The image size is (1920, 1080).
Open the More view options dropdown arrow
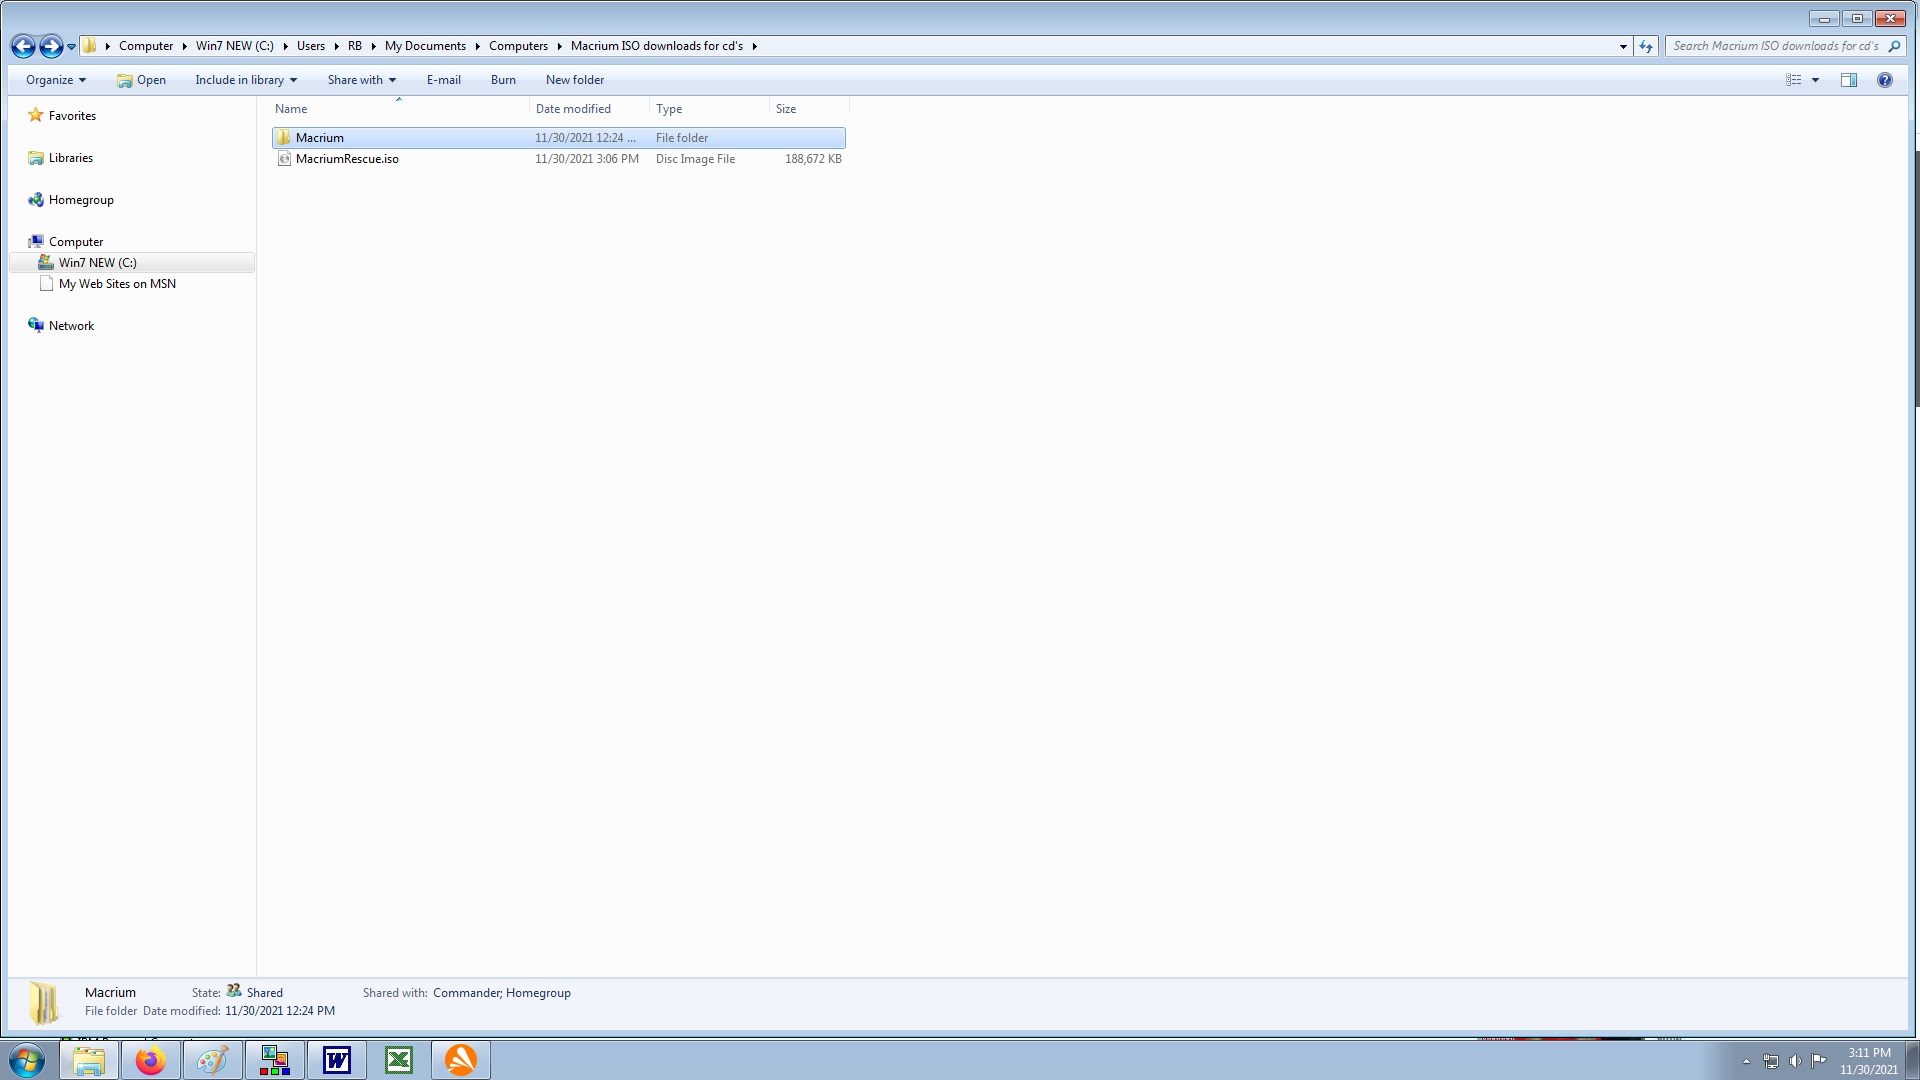[1816, 80]
